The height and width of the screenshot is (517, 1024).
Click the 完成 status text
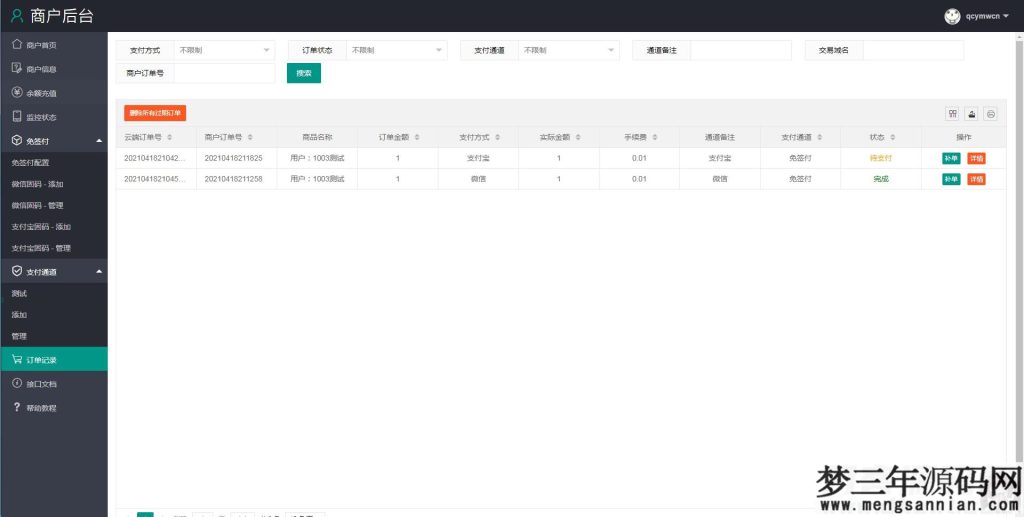pos(881,179)
